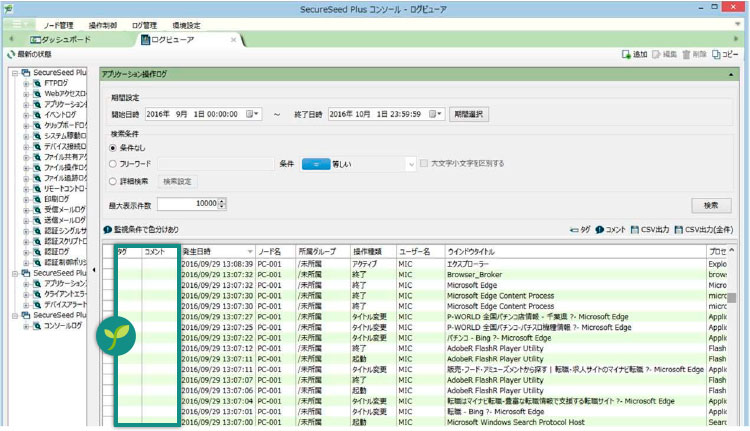Viewport: 750px width, 431px height.
Task: Click the 検索 search button
Action: click(711, 206)
